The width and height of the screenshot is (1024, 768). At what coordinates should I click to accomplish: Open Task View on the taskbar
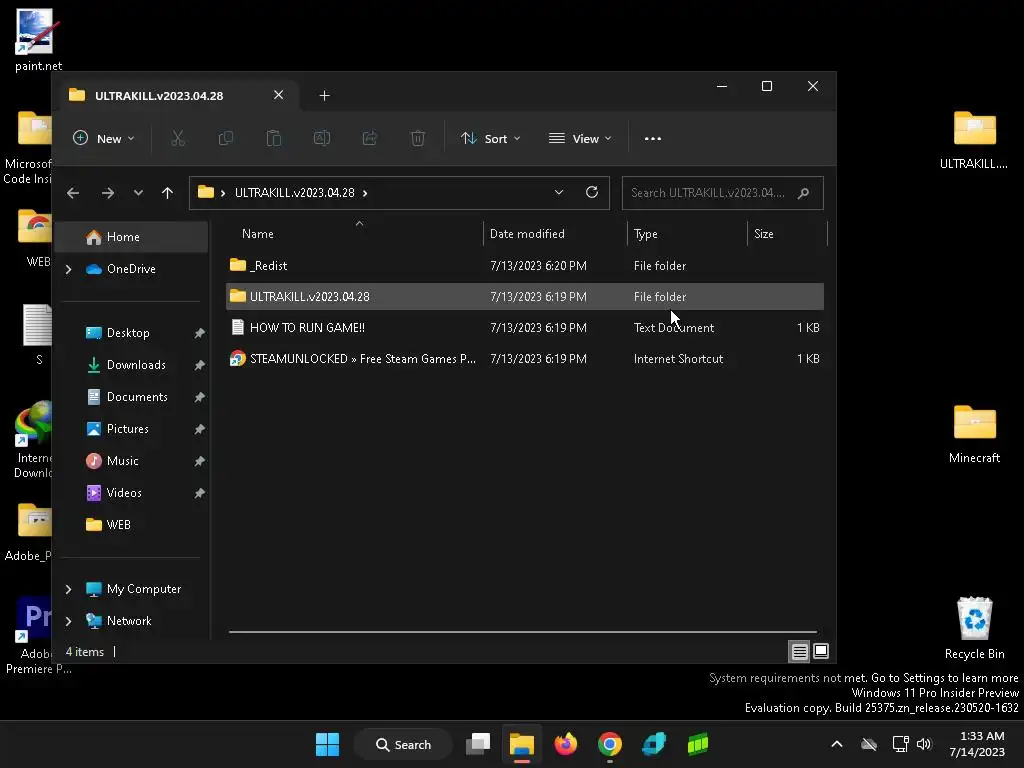478,744
